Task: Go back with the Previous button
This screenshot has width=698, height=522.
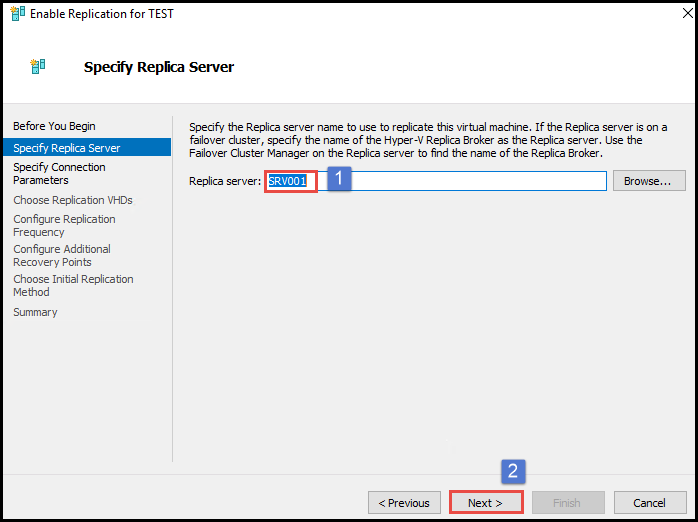Action: pos(404,502)
